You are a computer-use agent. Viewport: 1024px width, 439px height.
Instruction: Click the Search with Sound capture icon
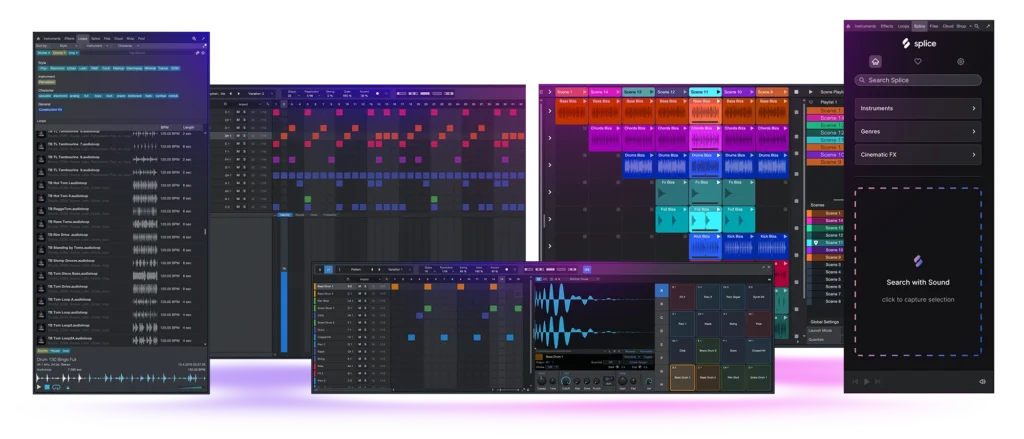[x=918, y=262]
